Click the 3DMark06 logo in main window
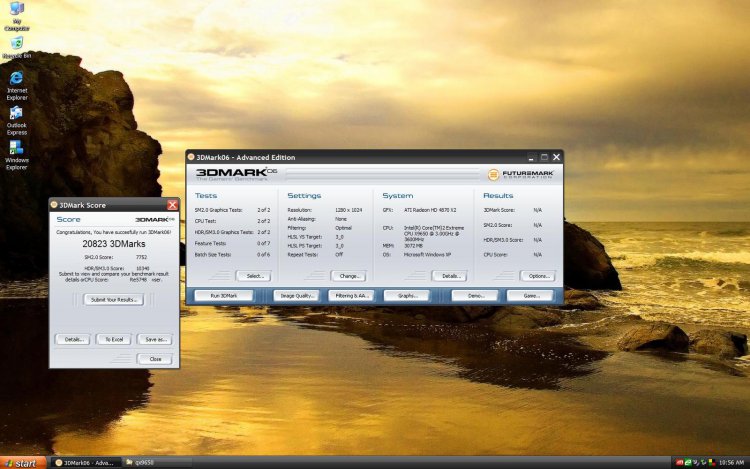Viewport: 750px width, 469px height. click(236, 174)
